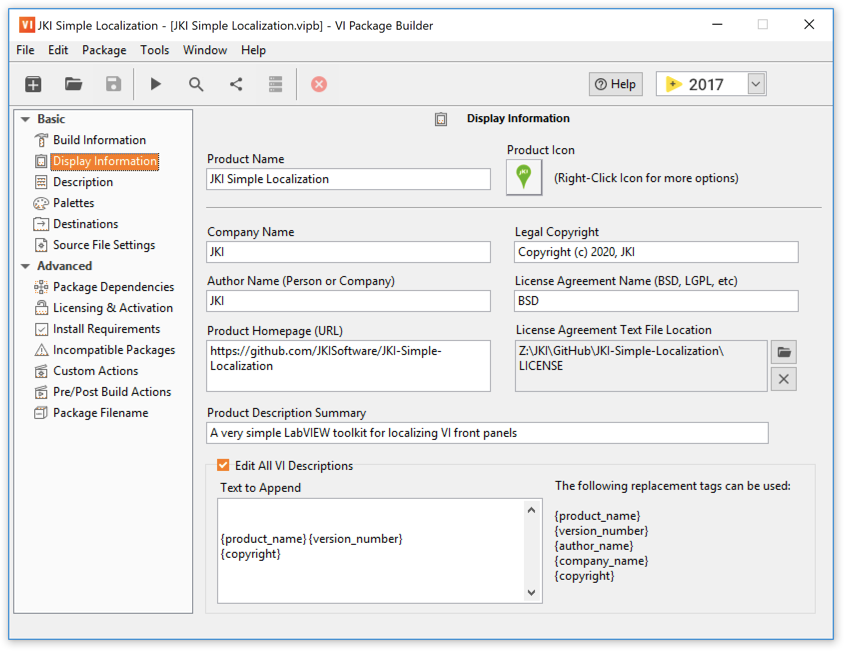Click the New package toolbar icon
The image size is (845, 651).
pos(33,84)
